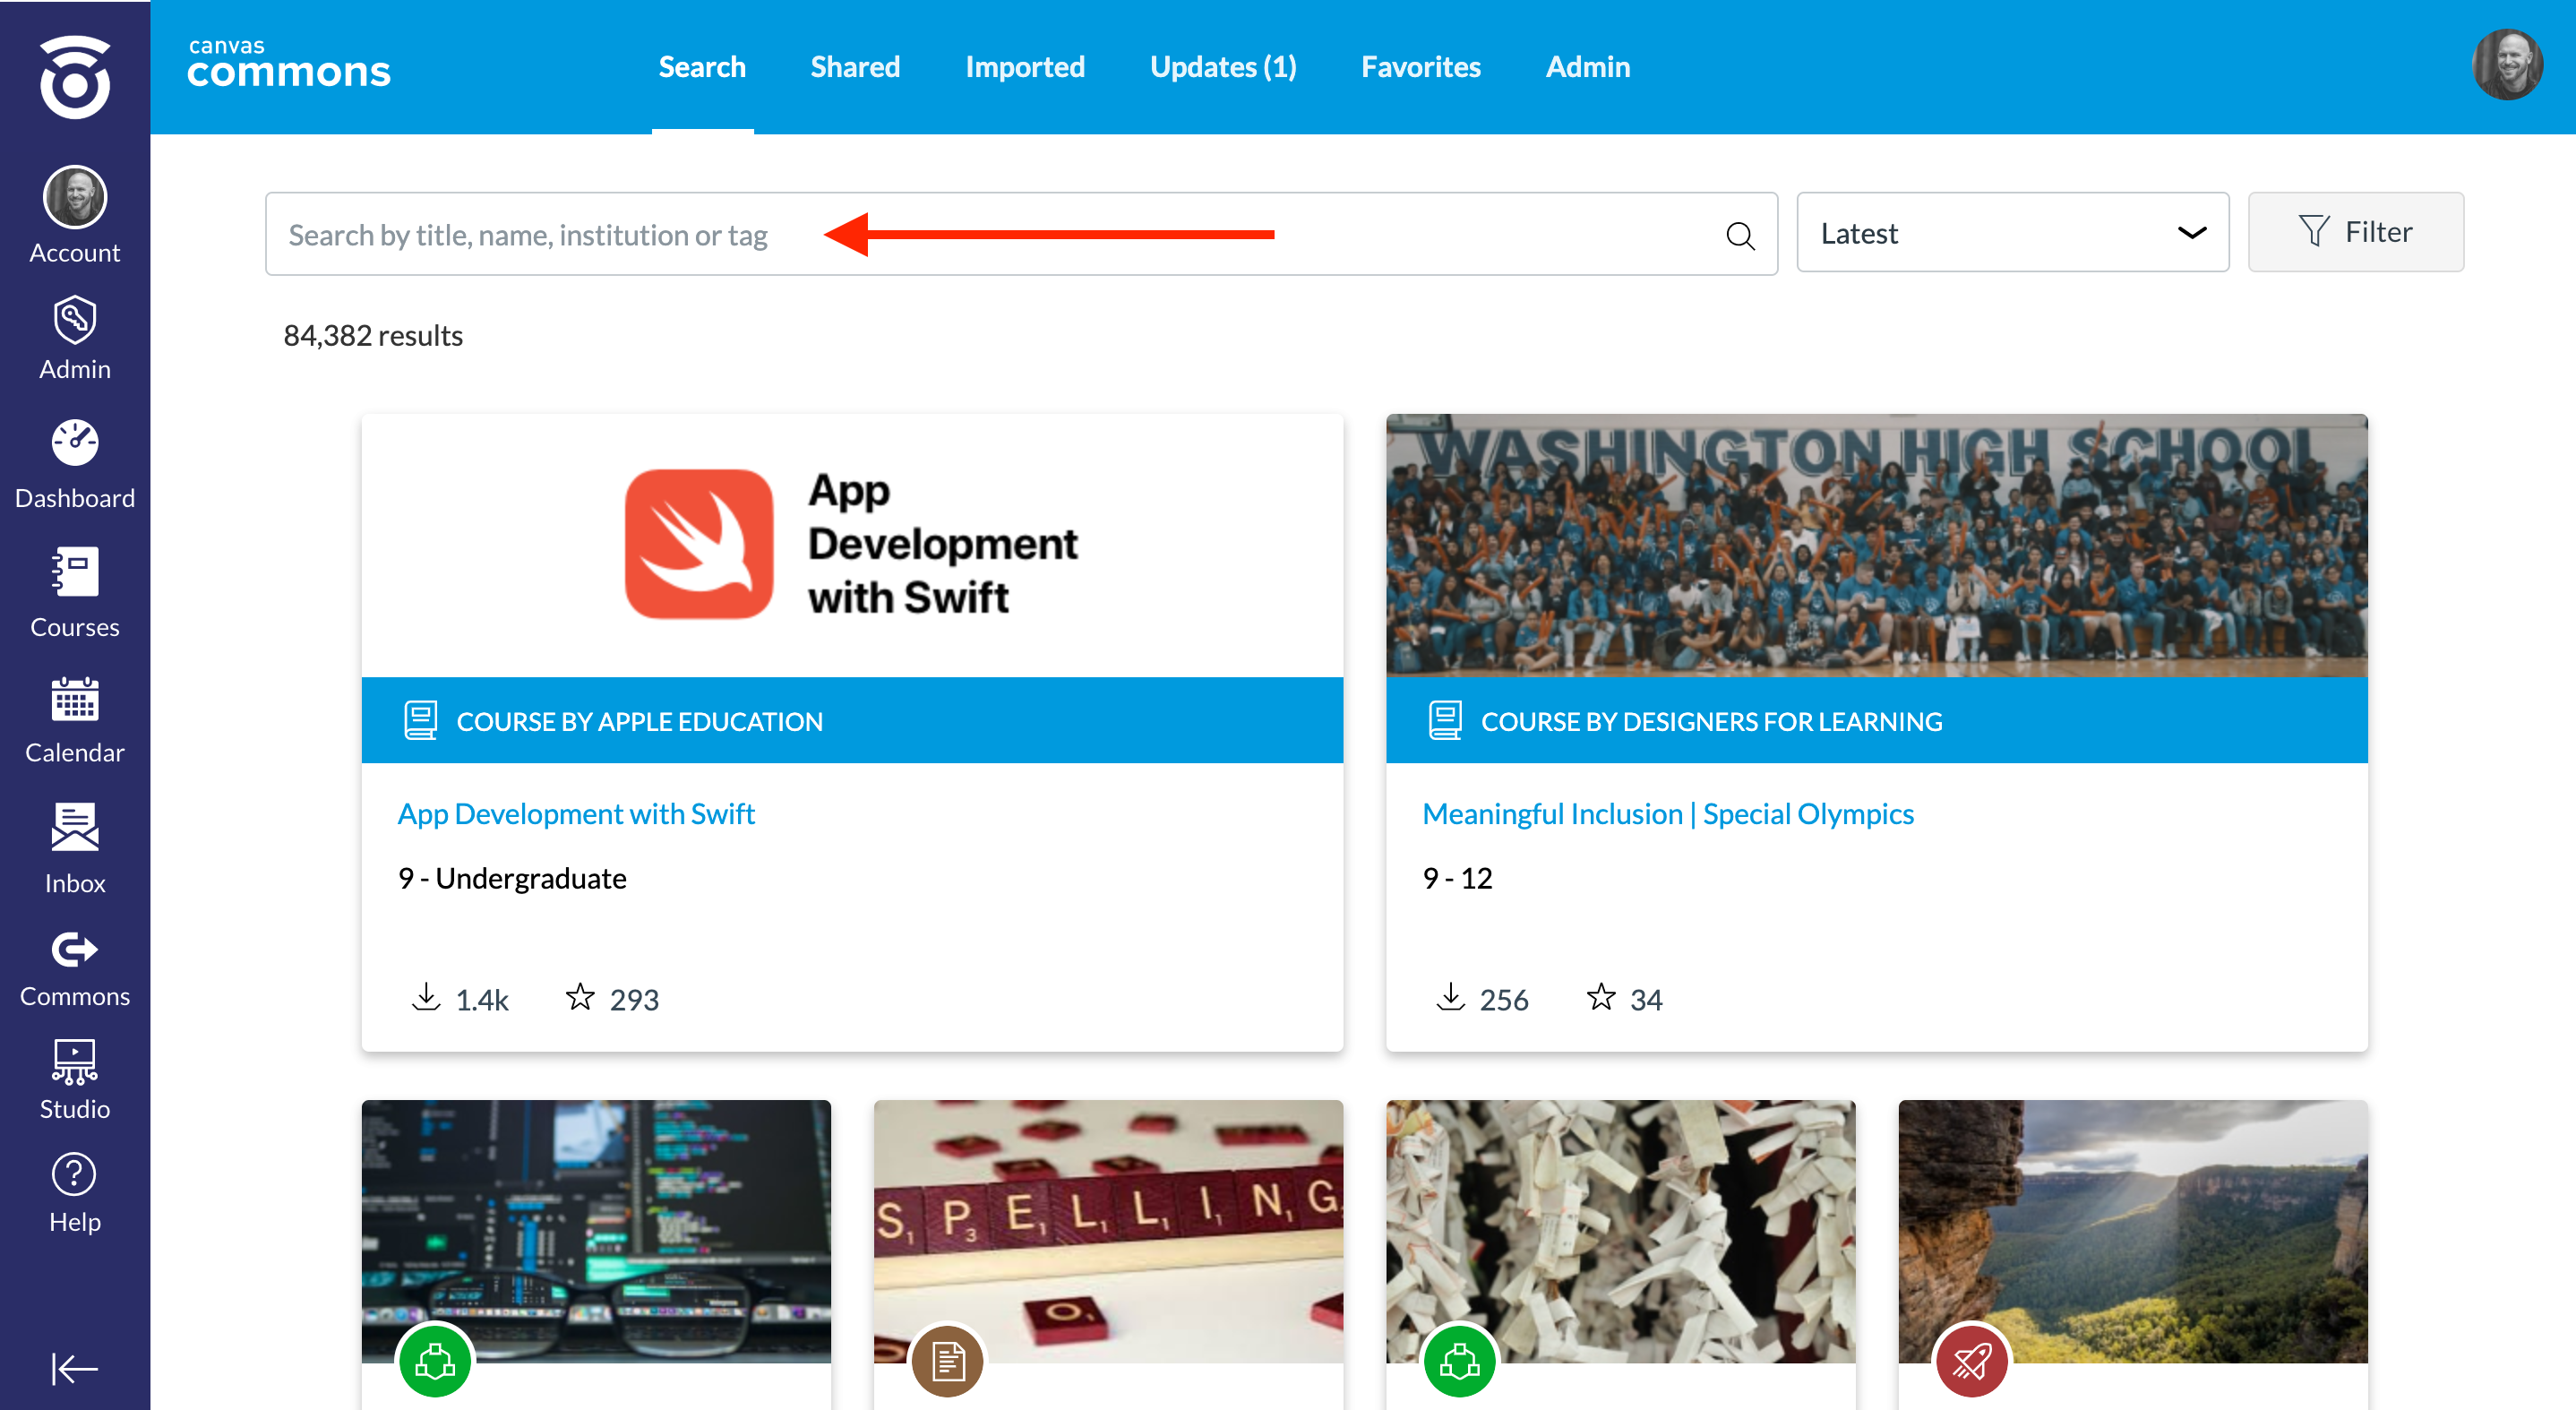Click the Help question mark icon
The image size is (2576, 1410).
pos(74,1175)
